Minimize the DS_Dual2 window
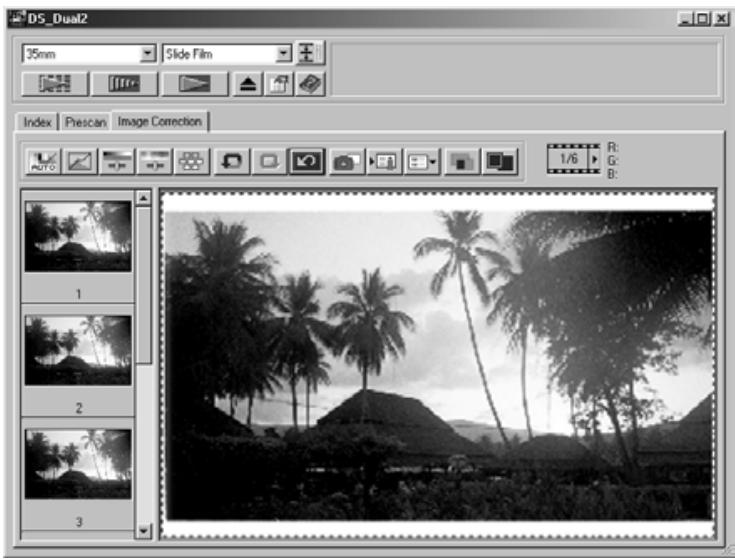 pyautogui.click(x=685, y=19)
